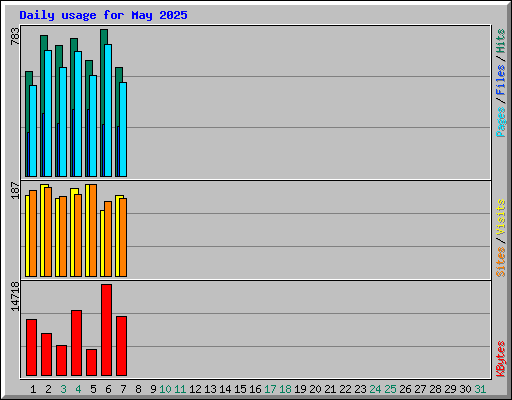Click the red KBytes bar for day 7
The width and height of the screenshot is (512, 400).
click(121, 346)
